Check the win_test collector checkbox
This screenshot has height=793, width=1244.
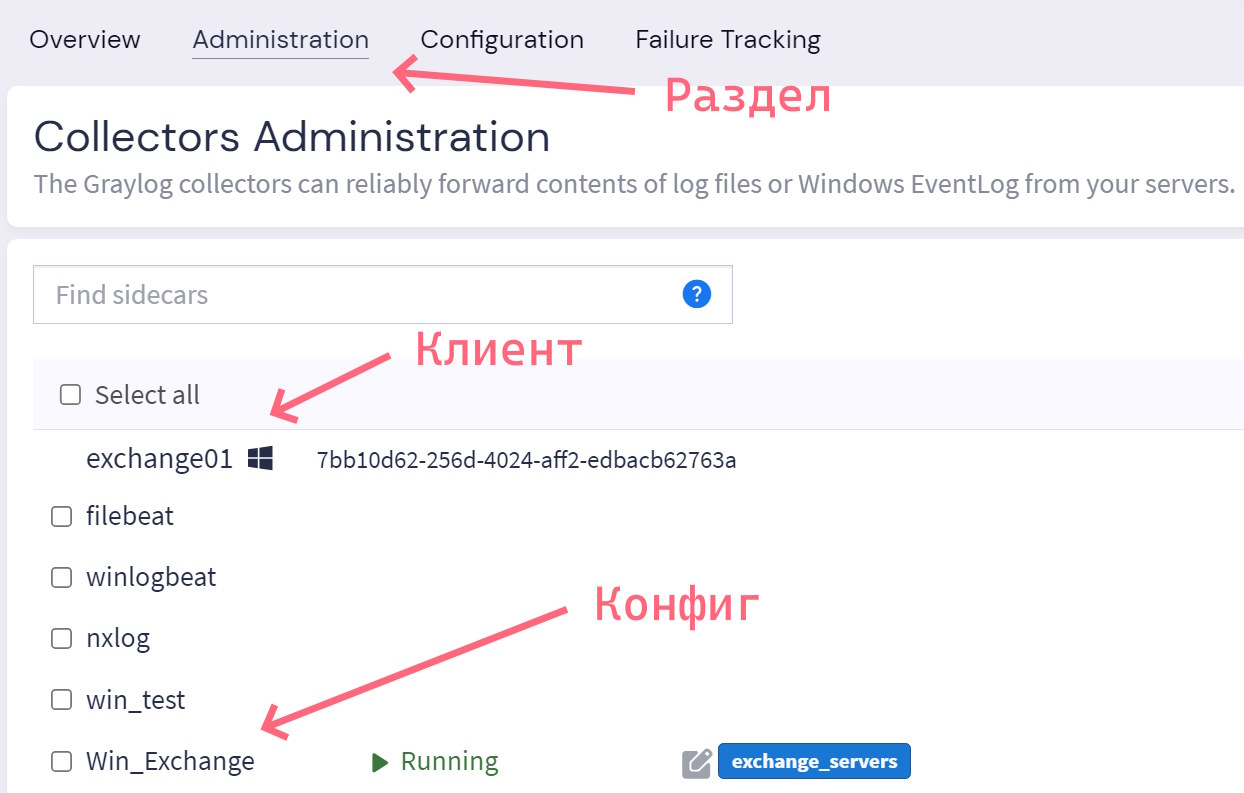62,700
